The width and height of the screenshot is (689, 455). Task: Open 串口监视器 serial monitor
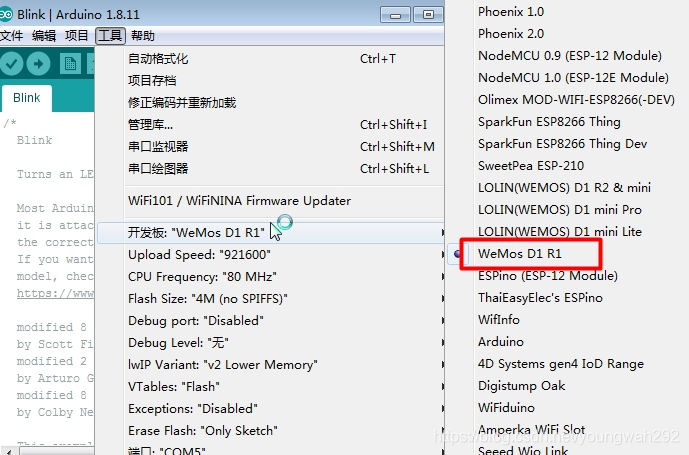(x=270, y=146)
